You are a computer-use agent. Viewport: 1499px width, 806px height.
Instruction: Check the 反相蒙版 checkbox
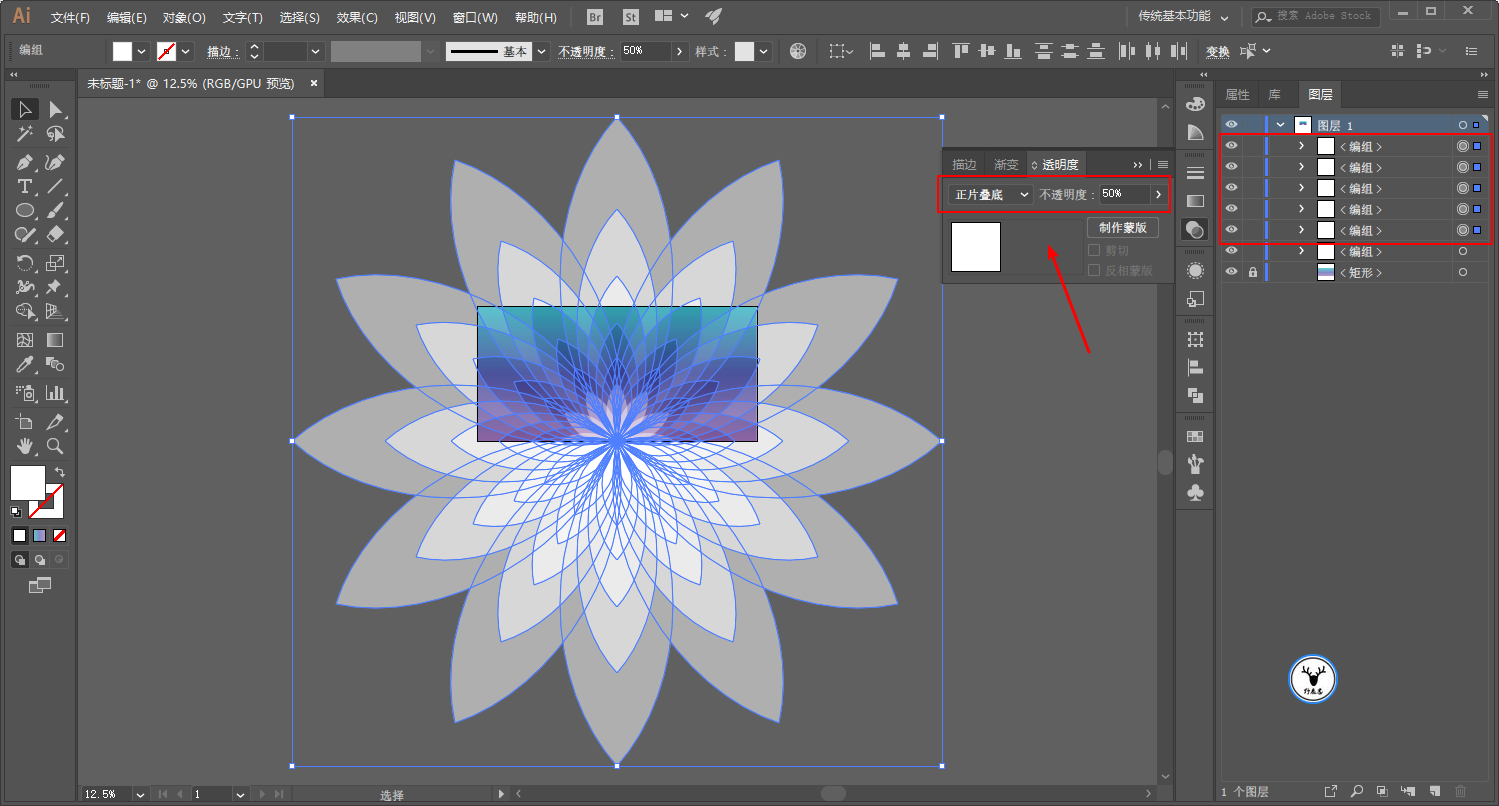tap(1094, 270)
